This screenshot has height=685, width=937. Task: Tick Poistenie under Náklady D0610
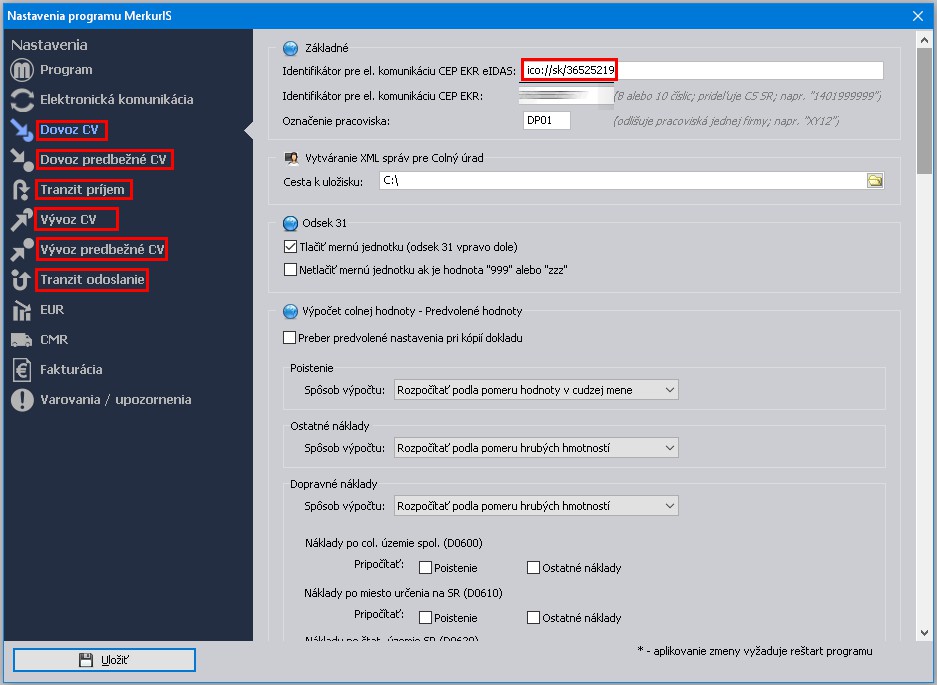(x=425, y=617)
